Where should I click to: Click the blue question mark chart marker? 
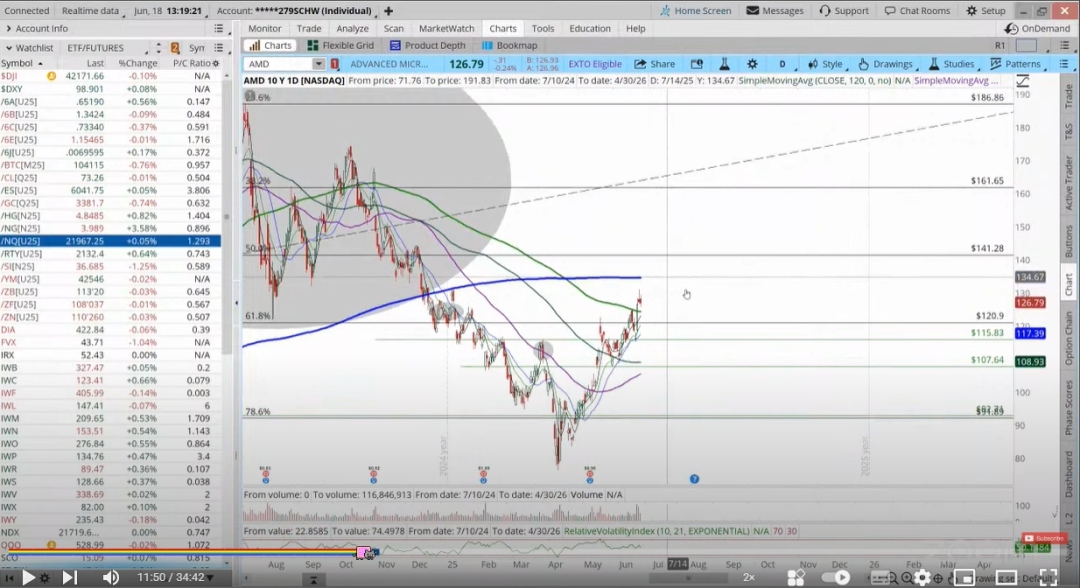tap(694, 479)
